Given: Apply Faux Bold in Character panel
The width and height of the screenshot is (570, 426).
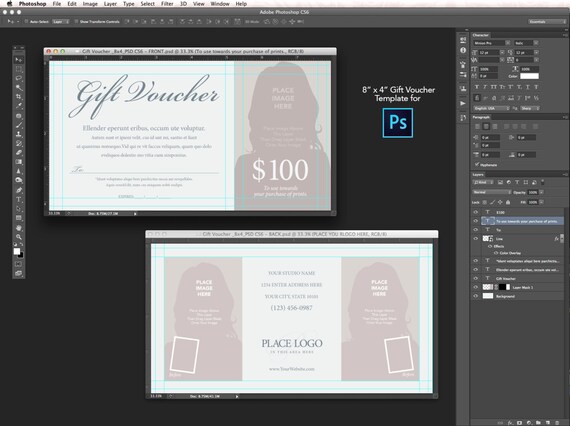Looking at the screenshot, I should 477,87.
